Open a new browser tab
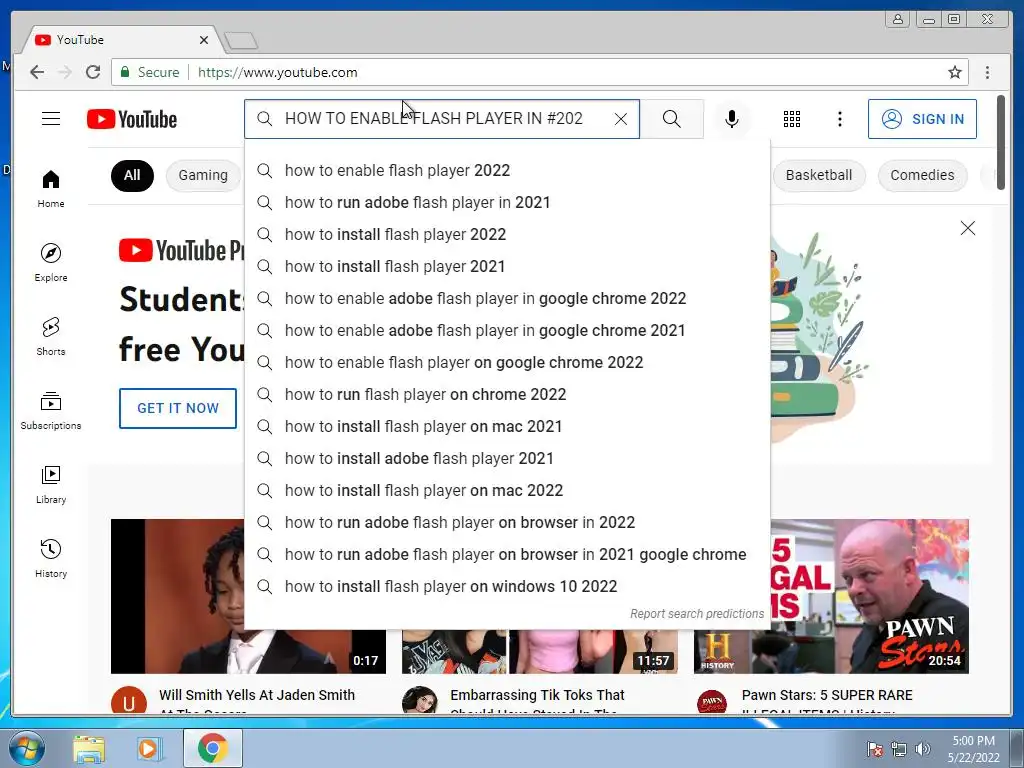 [241, 40]
